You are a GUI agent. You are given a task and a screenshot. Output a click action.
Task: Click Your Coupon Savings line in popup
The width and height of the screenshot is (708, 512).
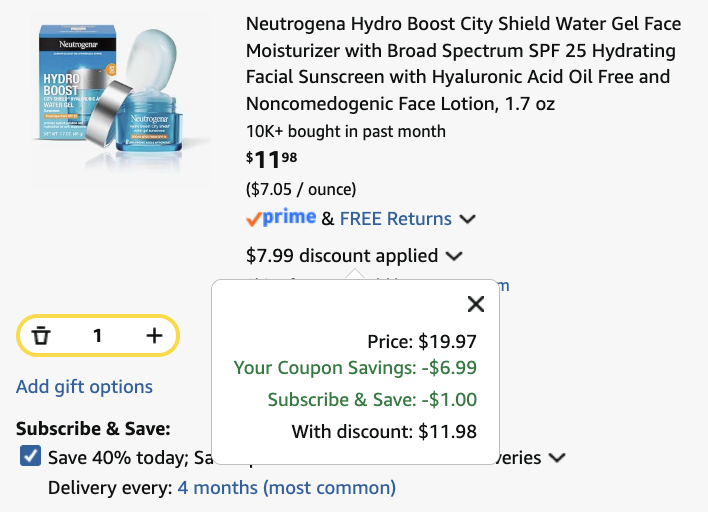tap(355, 368)
